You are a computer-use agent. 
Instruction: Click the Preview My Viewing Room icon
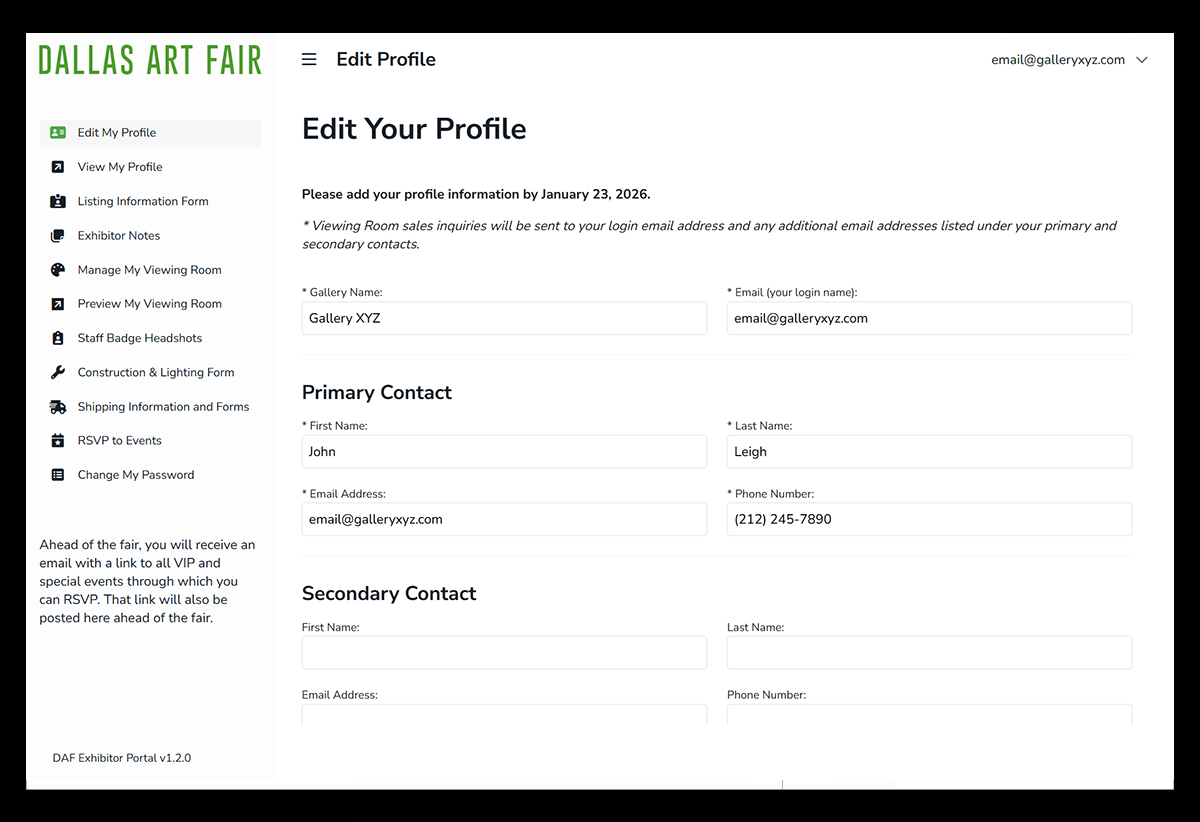pos(59,303)
